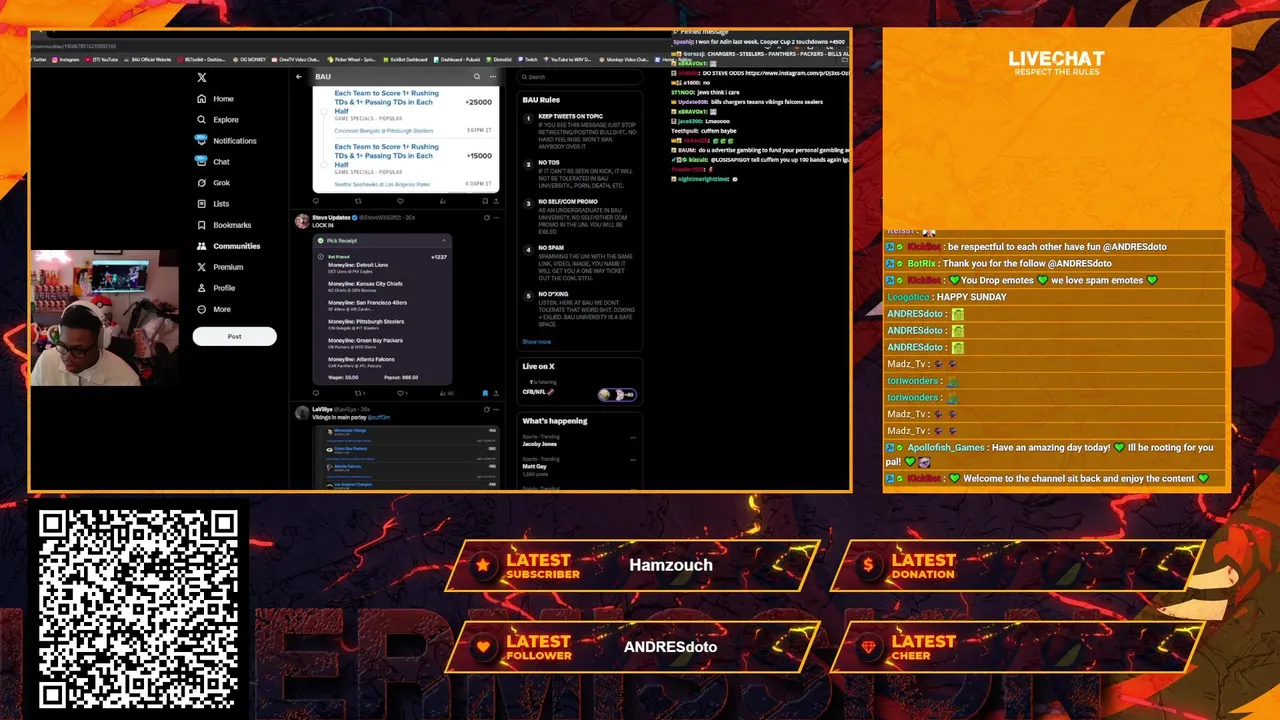The image size is (1280, 720).
Task: Collapse the Pick Receipt card chevron
Action: pos(444,240)
